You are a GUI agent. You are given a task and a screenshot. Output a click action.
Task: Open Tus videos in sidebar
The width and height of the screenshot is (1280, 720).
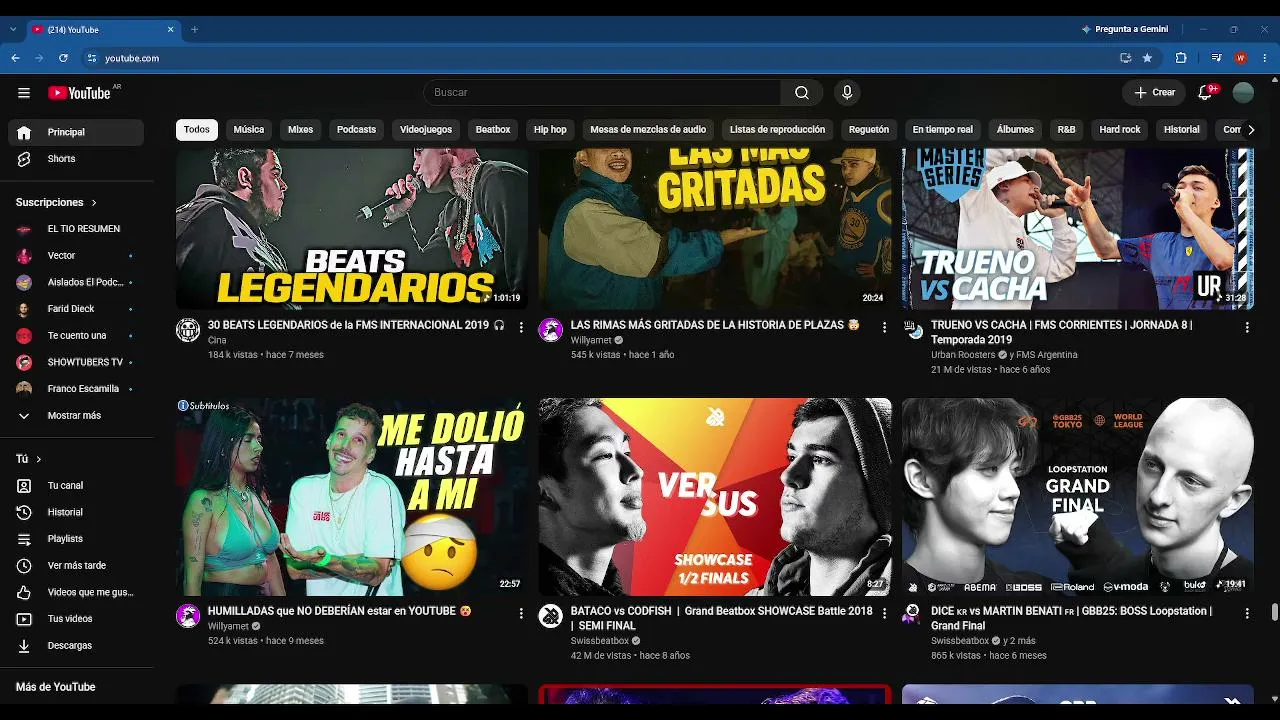click(x=76, y=619)
